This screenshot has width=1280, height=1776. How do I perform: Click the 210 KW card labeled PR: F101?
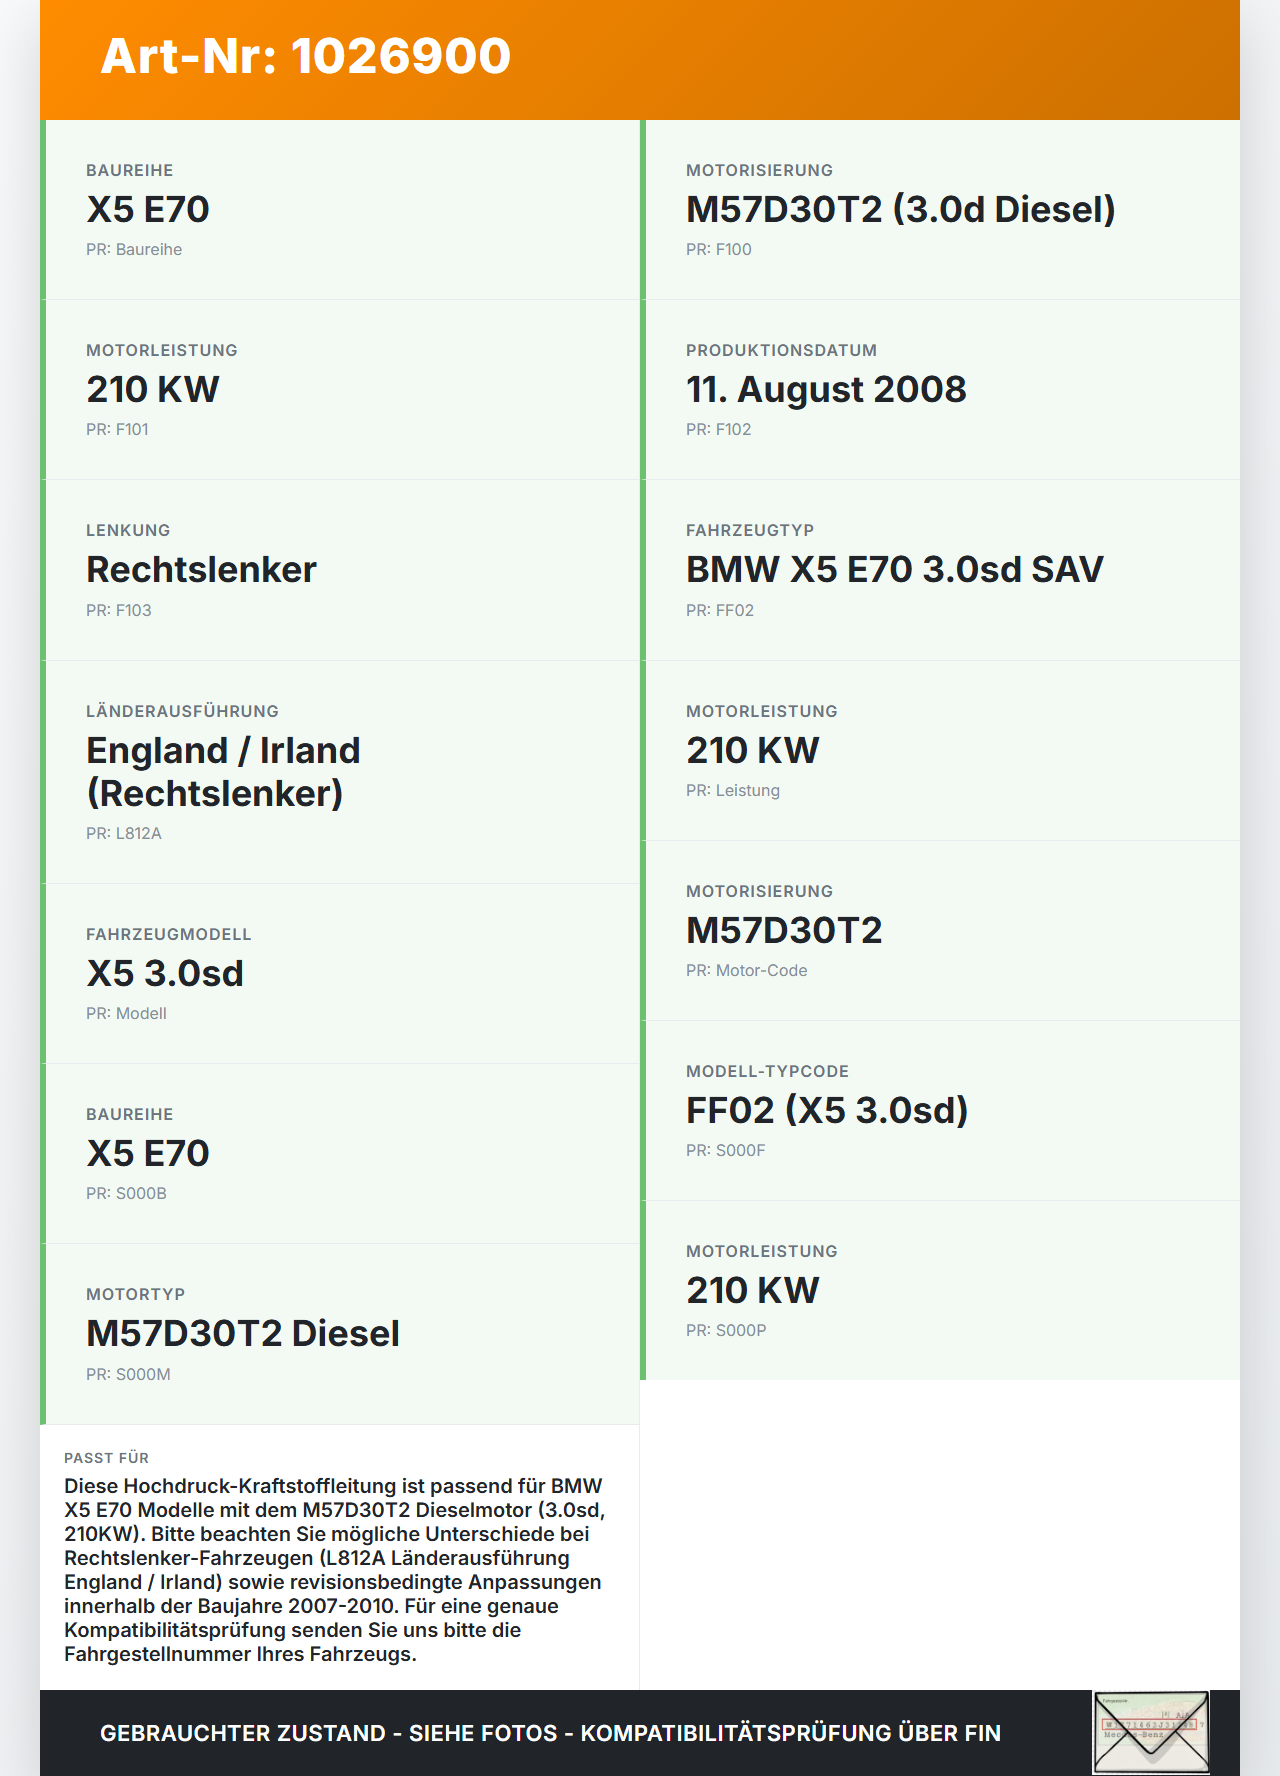[x=340, y=390]
